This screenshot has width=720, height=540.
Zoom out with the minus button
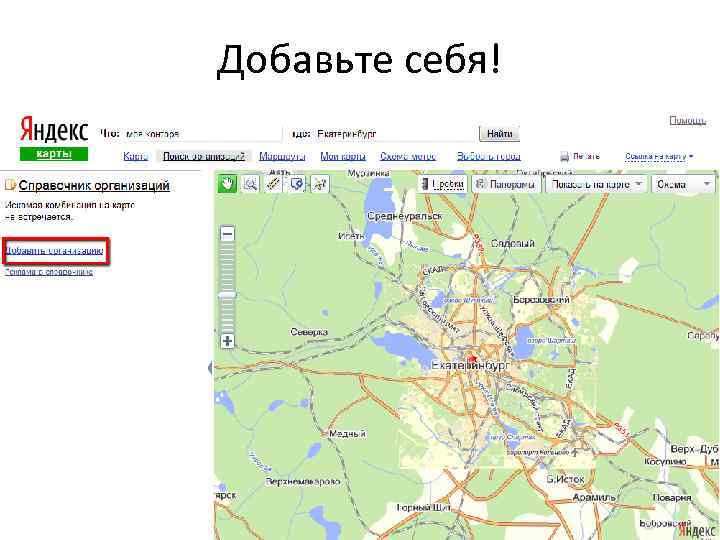click(227, 234)
